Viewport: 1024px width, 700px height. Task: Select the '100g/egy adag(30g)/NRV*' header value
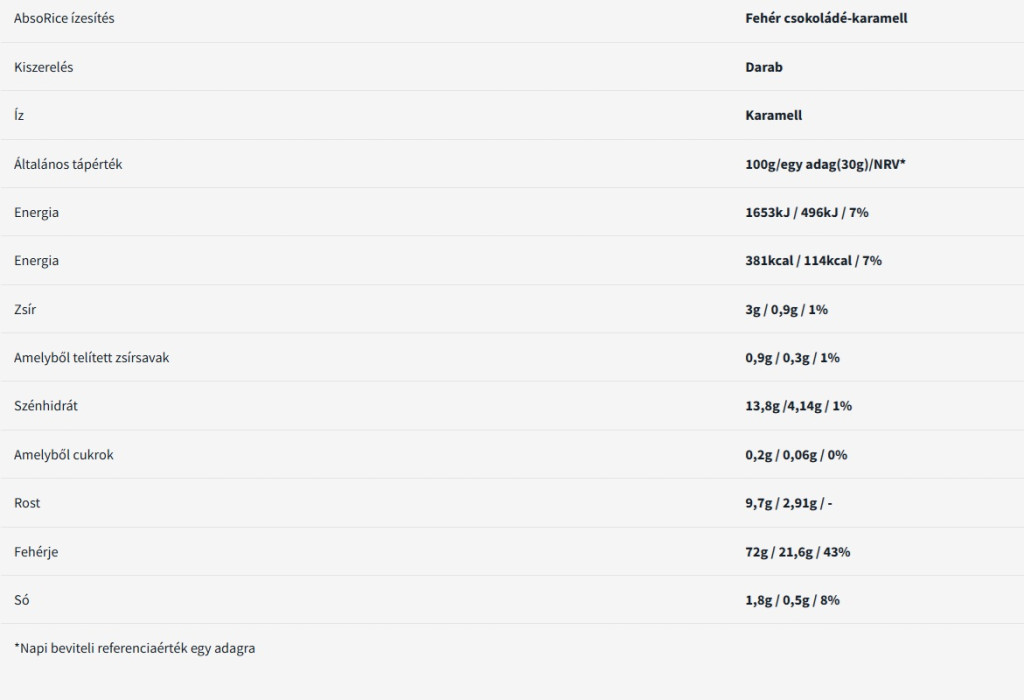pyautogui.click(x=825, y=164)
